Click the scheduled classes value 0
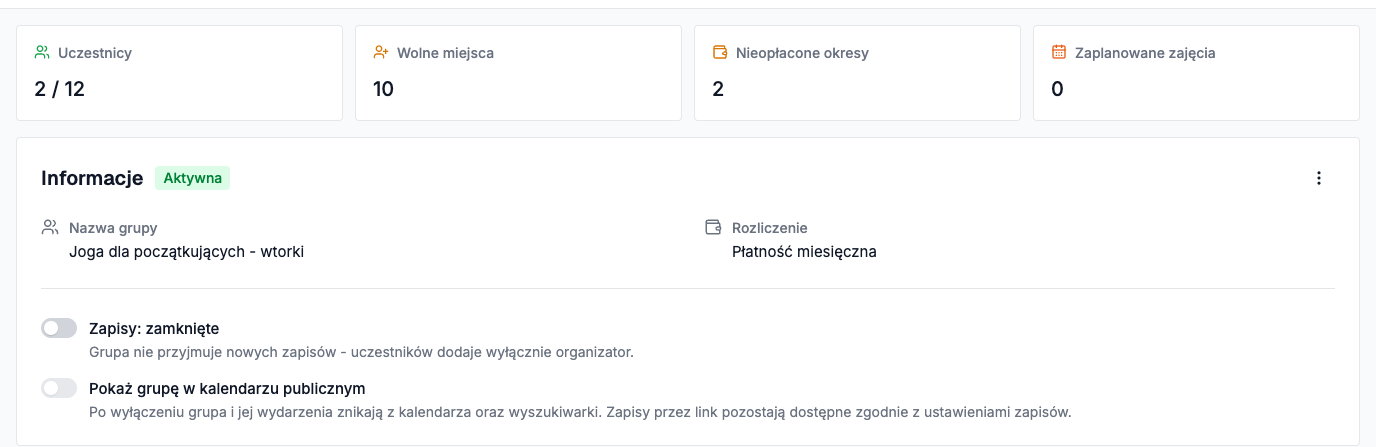This screenshot has width=1376, height=447. pyautogui.click(x=1057, y=89)
